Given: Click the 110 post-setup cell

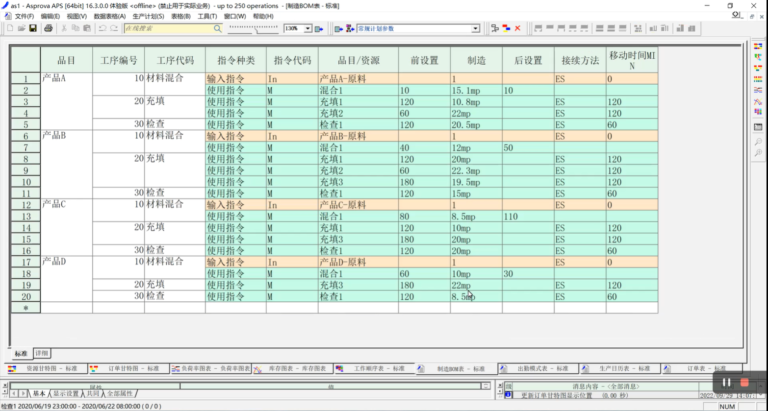Looking at the screenshot, I should (528, 216).
